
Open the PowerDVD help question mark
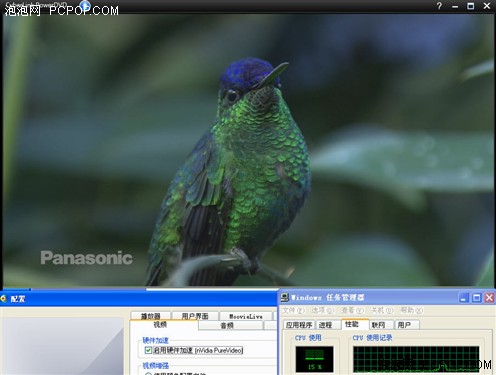click(440, 6)
